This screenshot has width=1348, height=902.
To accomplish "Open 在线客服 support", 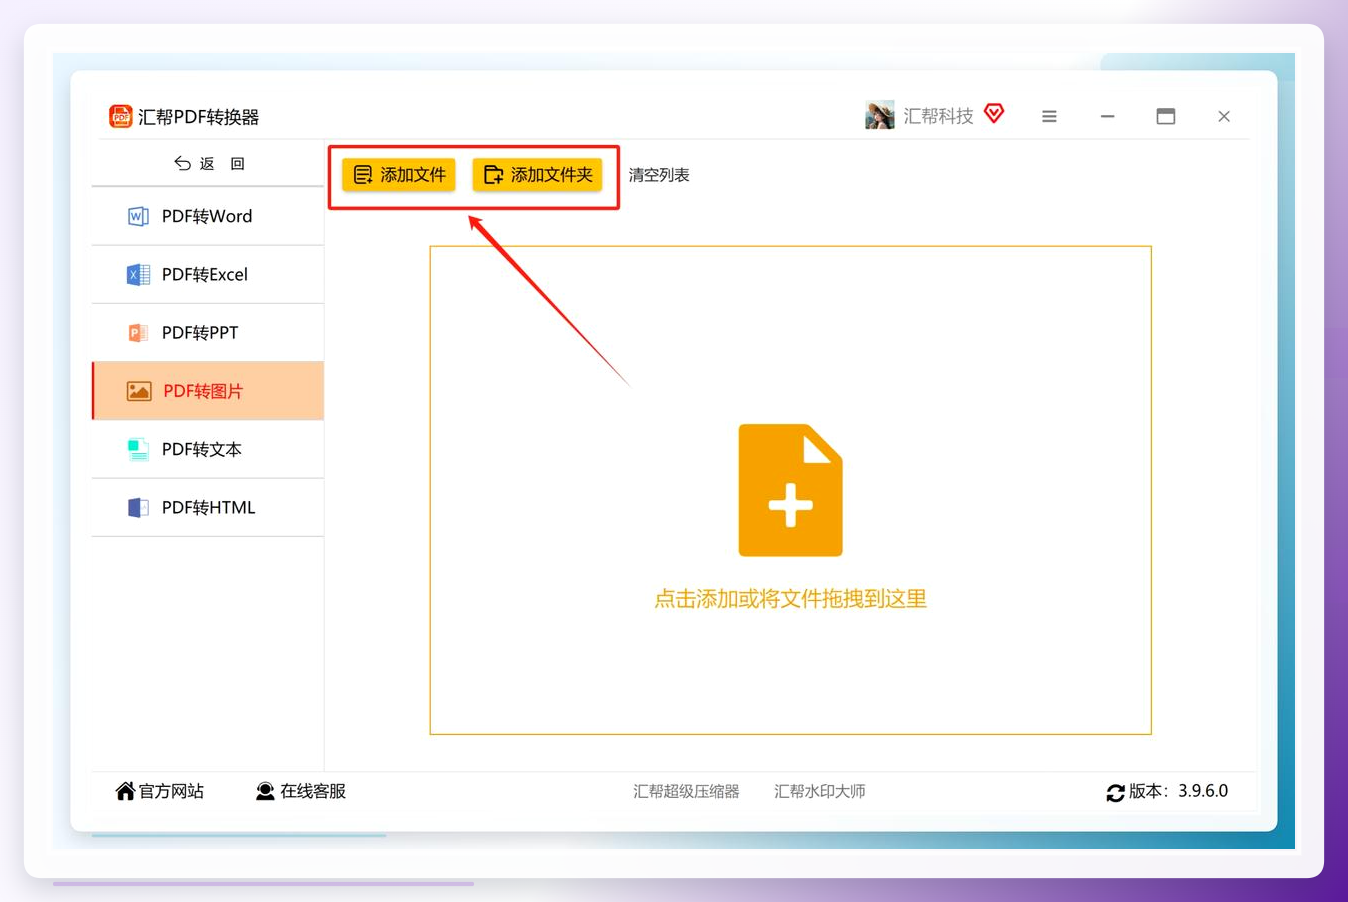I will [301, 791].
